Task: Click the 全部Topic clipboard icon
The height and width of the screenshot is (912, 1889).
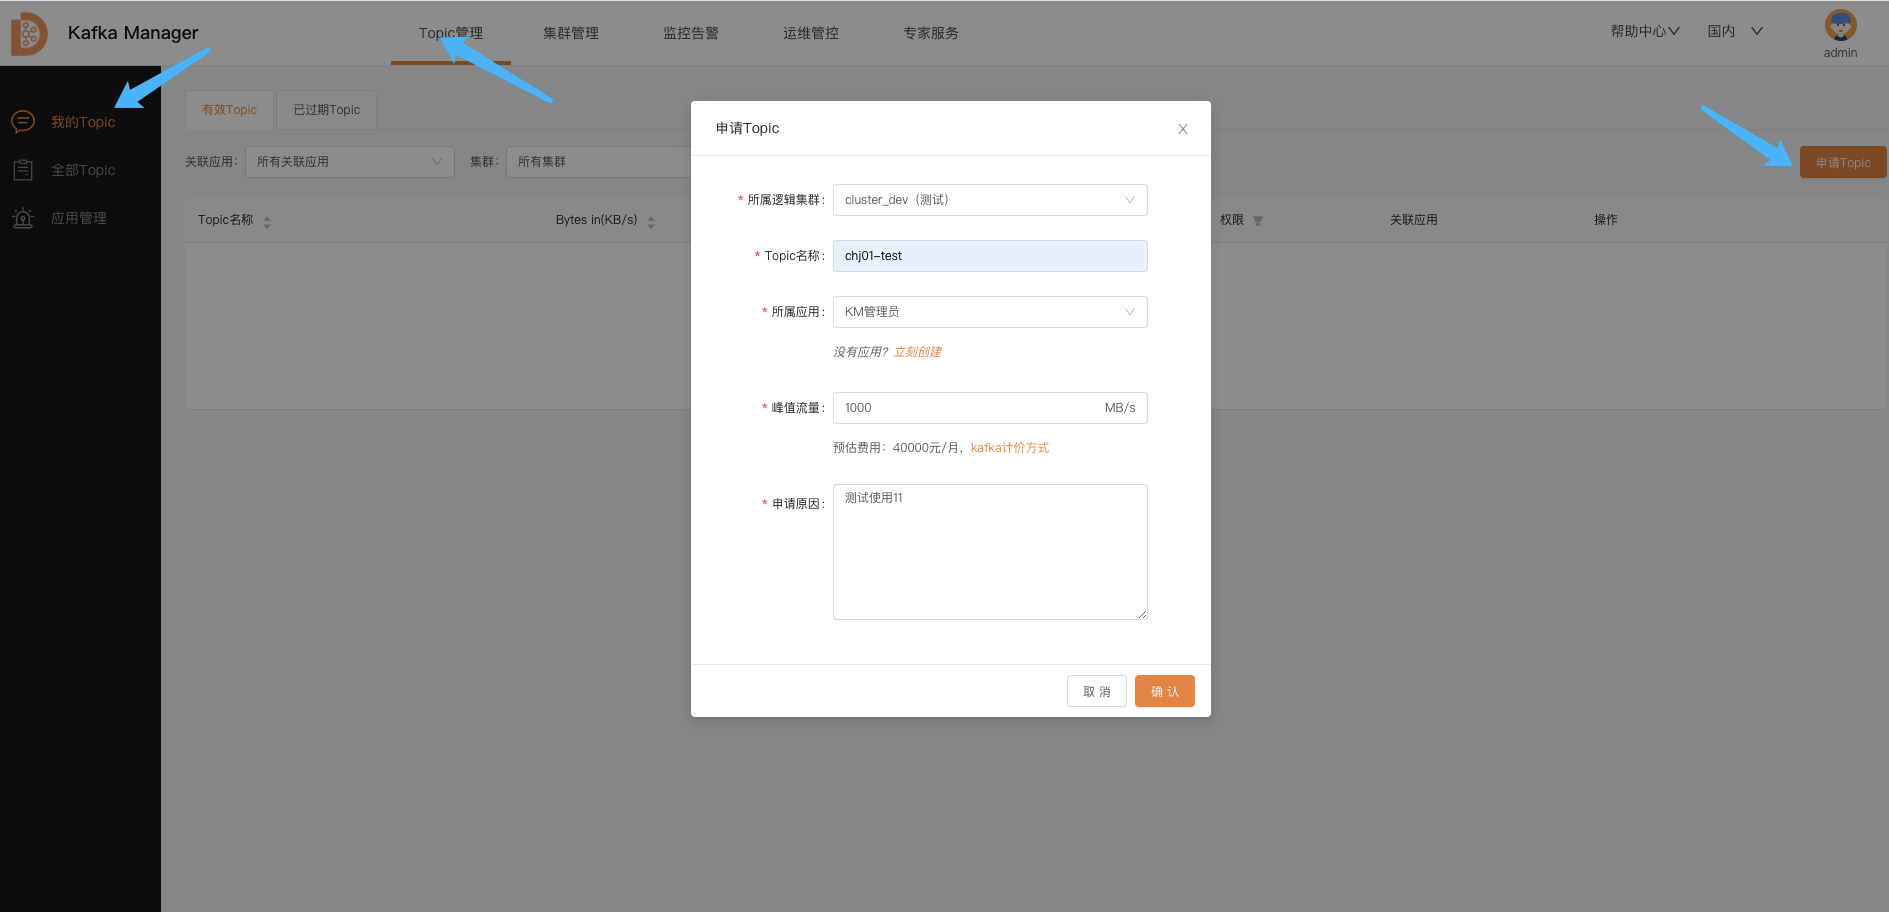Action: point(23,170)
